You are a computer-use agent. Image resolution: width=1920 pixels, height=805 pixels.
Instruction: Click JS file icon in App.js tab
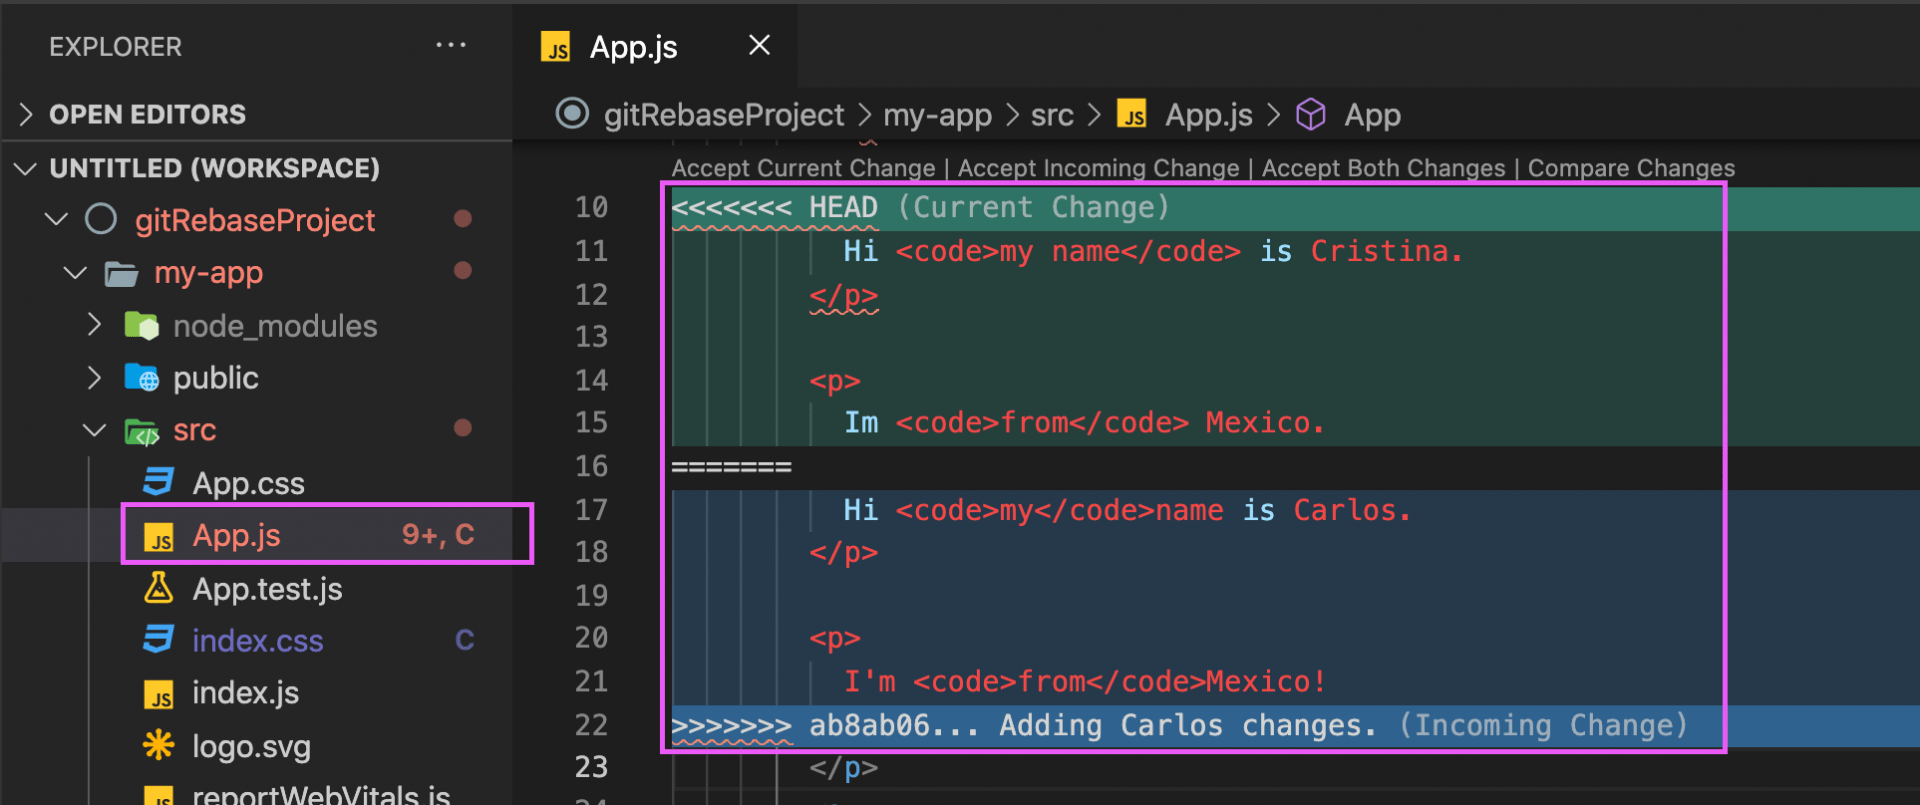pos(556,47)
